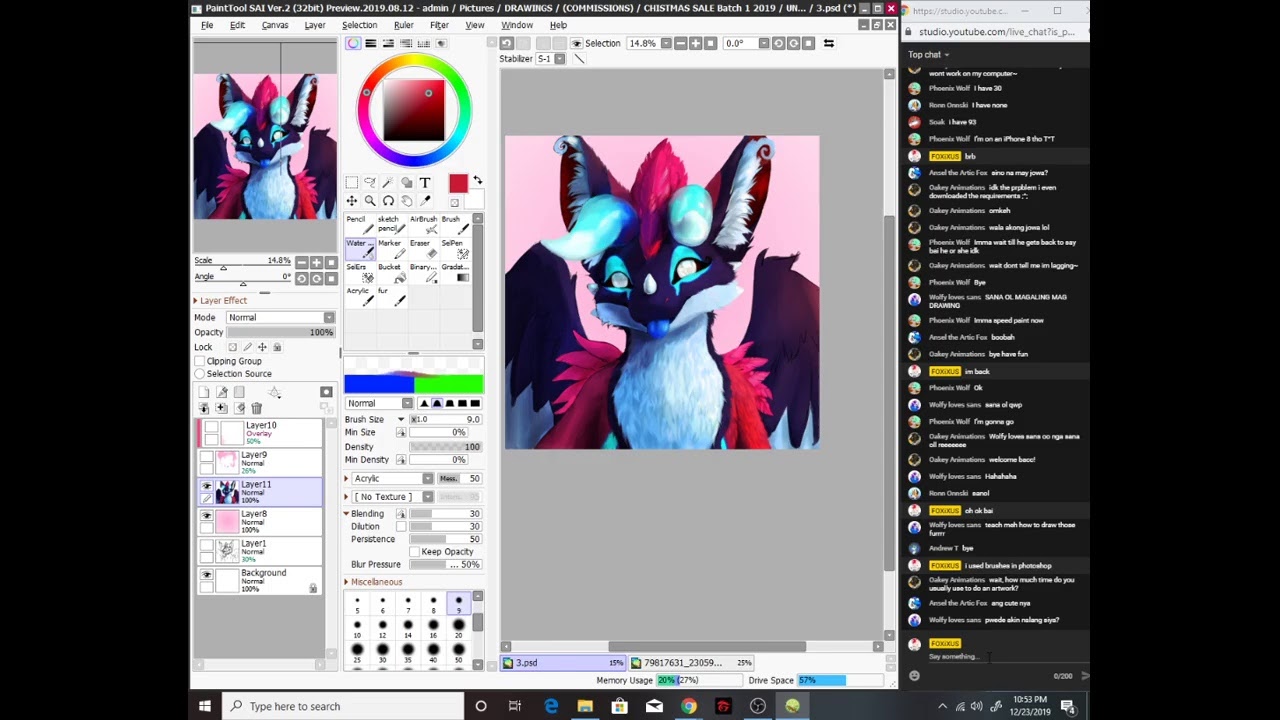Viewport: 1280px width, 720px height.
Task: Select the Hand pan tool
Action: 407,201
